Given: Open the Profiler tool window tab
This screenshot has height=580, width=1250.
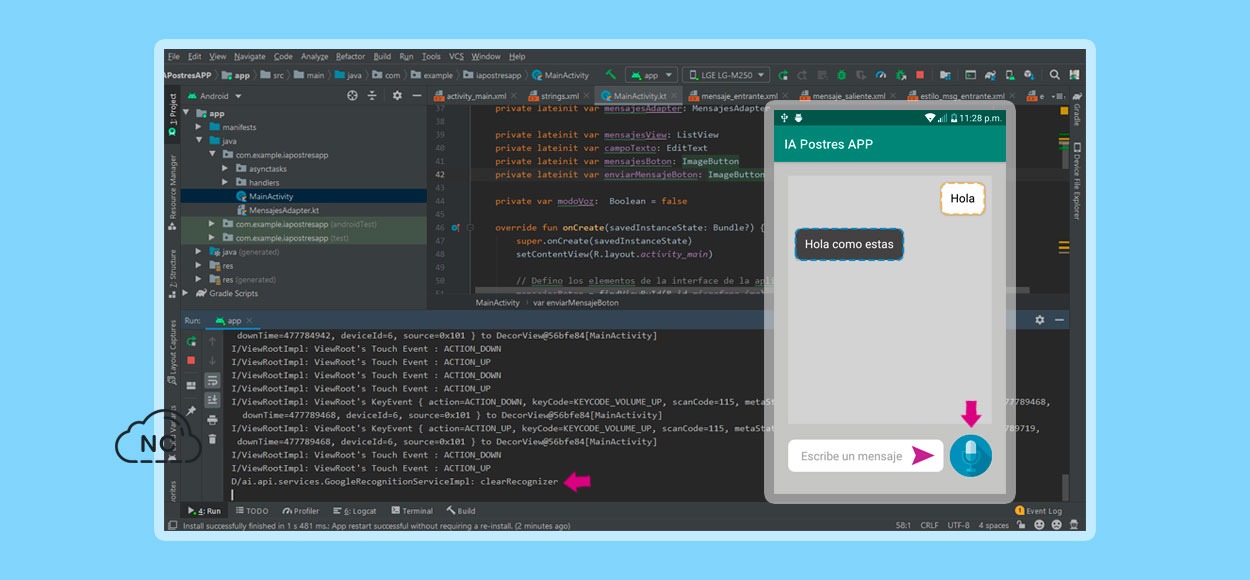Looking at the screenshot, I should [300, 511].
